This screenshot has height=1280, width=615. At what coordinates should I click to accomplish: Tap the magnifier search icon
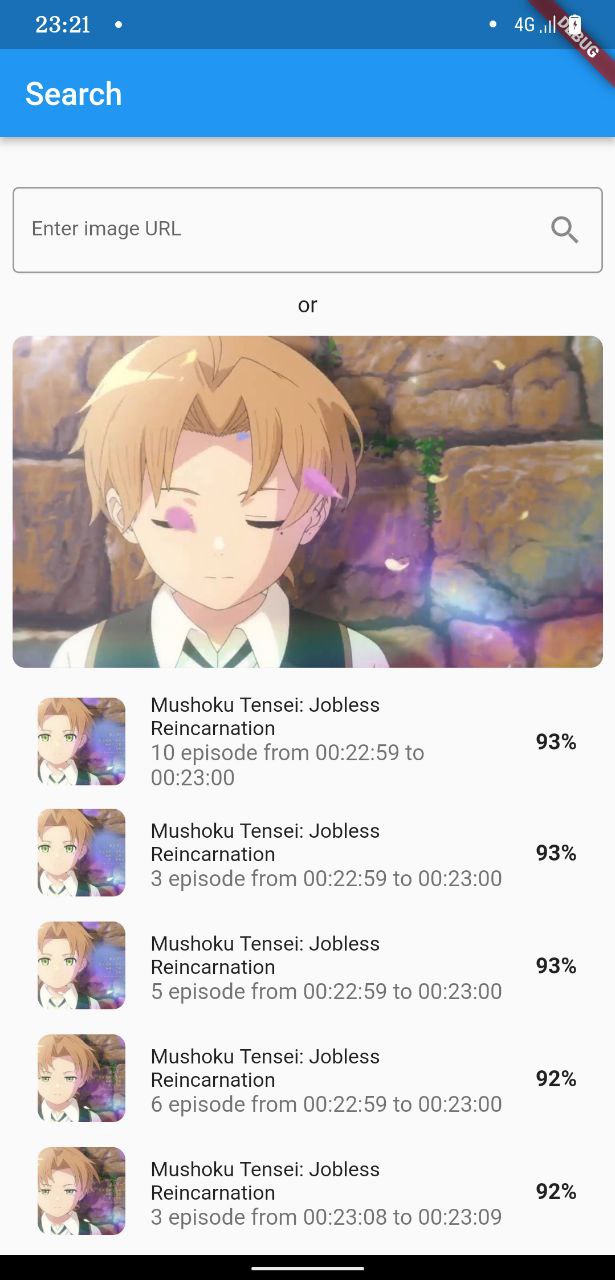tap(565, 230)
